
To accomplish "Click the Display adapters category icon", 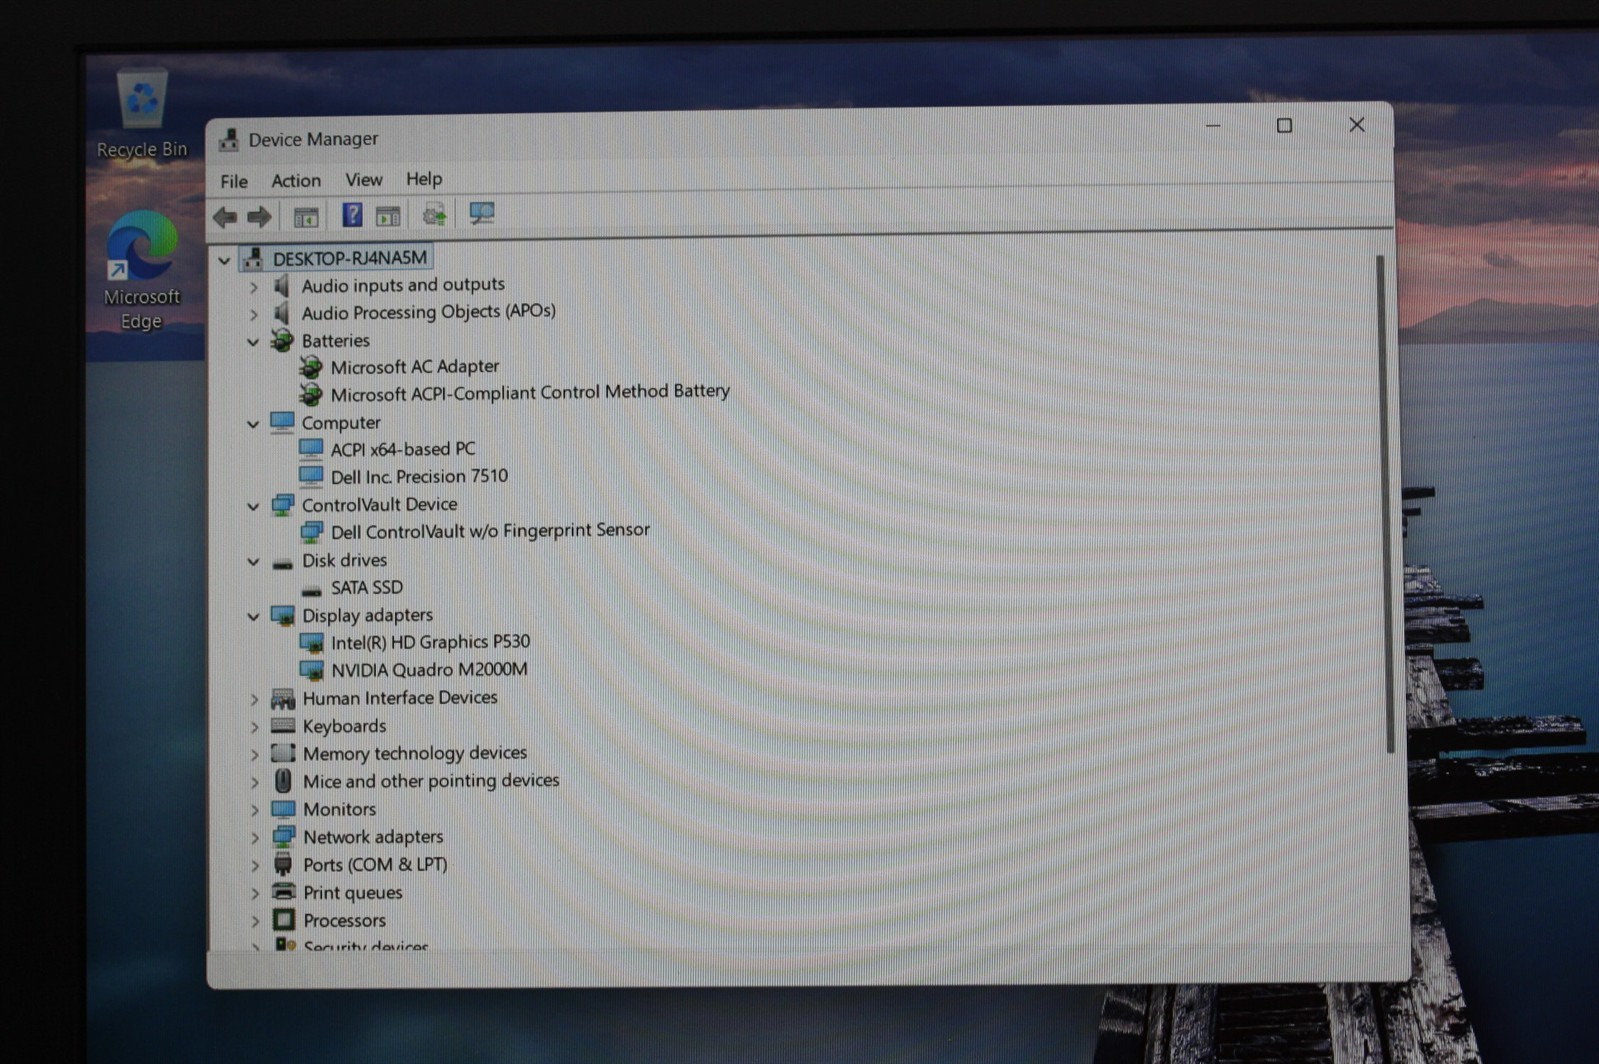I will (283, 616).
